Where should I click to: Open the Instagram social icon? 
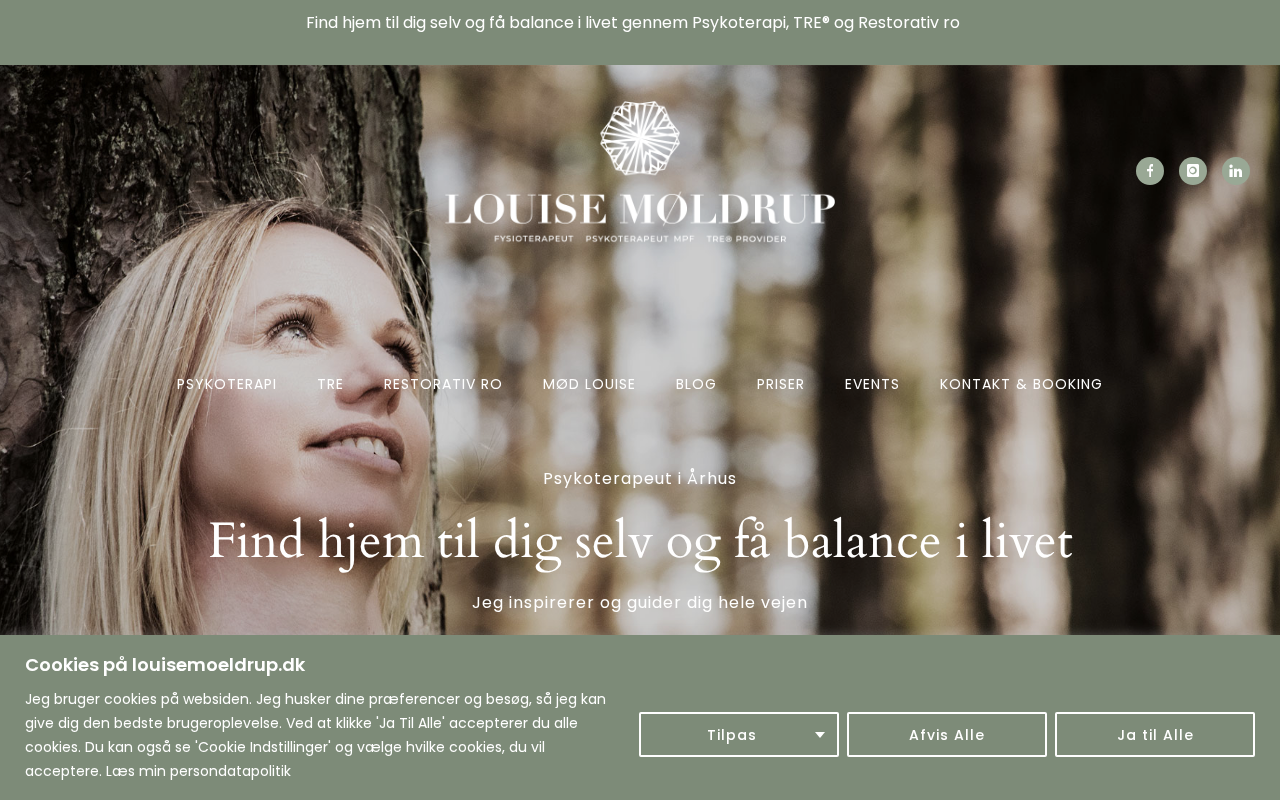pyautogui.click(x=1193, y=171)
